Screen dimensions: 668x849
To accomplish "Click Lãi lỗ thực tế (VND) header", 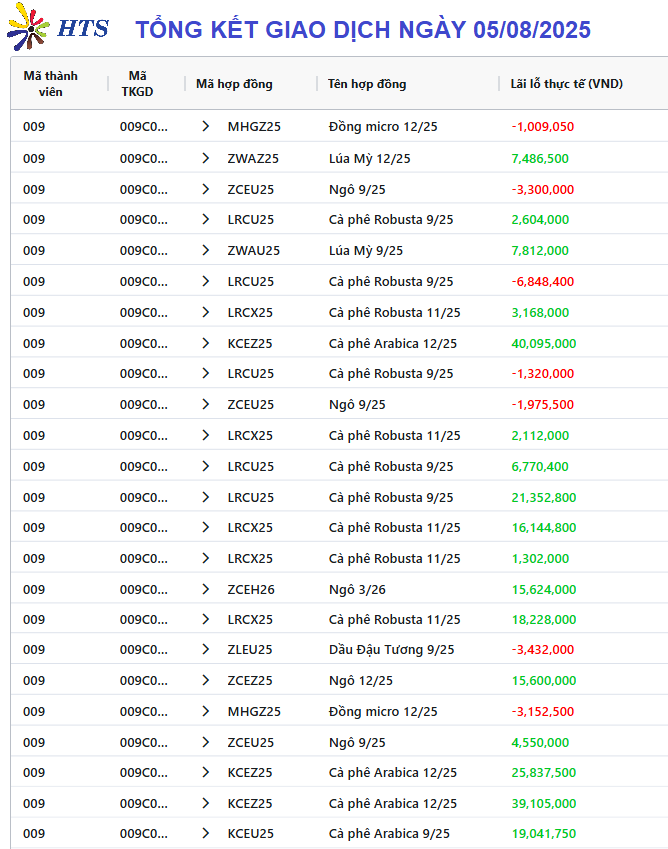I will click(x=566, y=84).
